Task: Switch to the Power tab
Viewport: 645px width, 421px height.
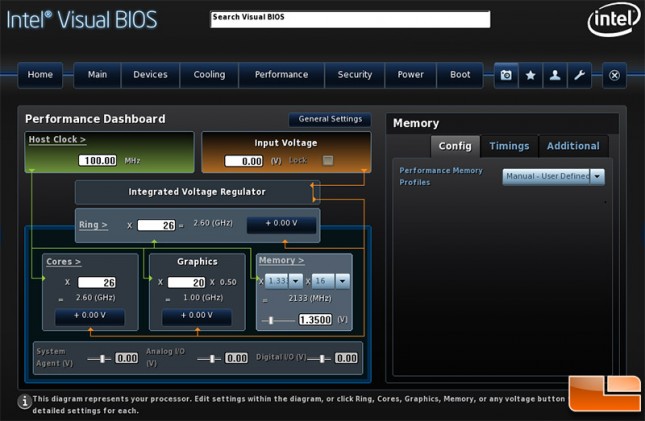Action: click(410, 75)
